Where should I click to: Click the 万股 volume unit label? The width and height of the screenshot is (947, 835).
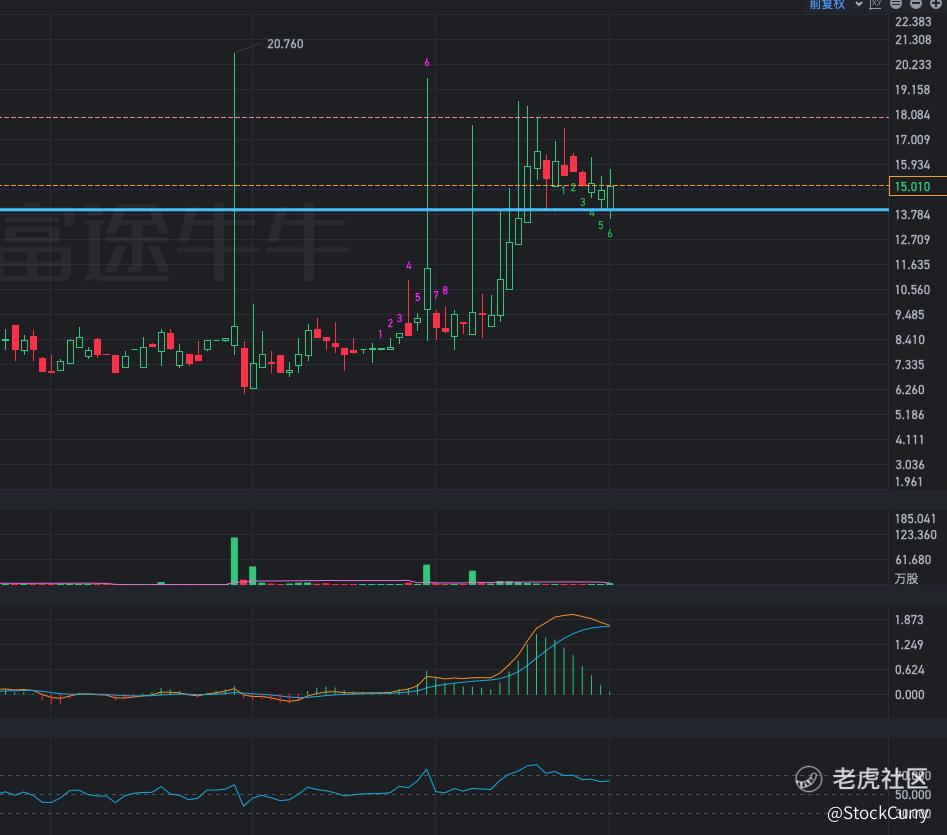click(905, 579)
